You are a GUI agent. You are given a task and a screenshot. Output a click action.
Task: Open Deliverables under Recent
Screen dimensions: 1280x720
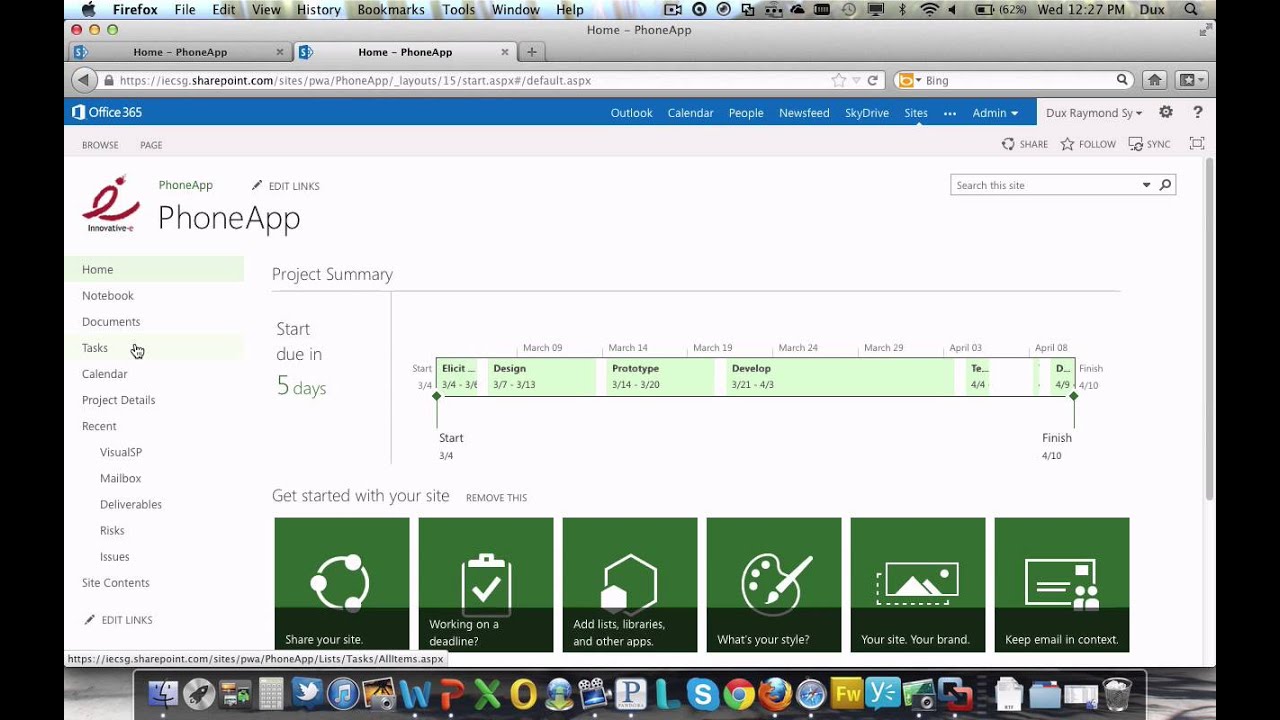coord(131,504)
